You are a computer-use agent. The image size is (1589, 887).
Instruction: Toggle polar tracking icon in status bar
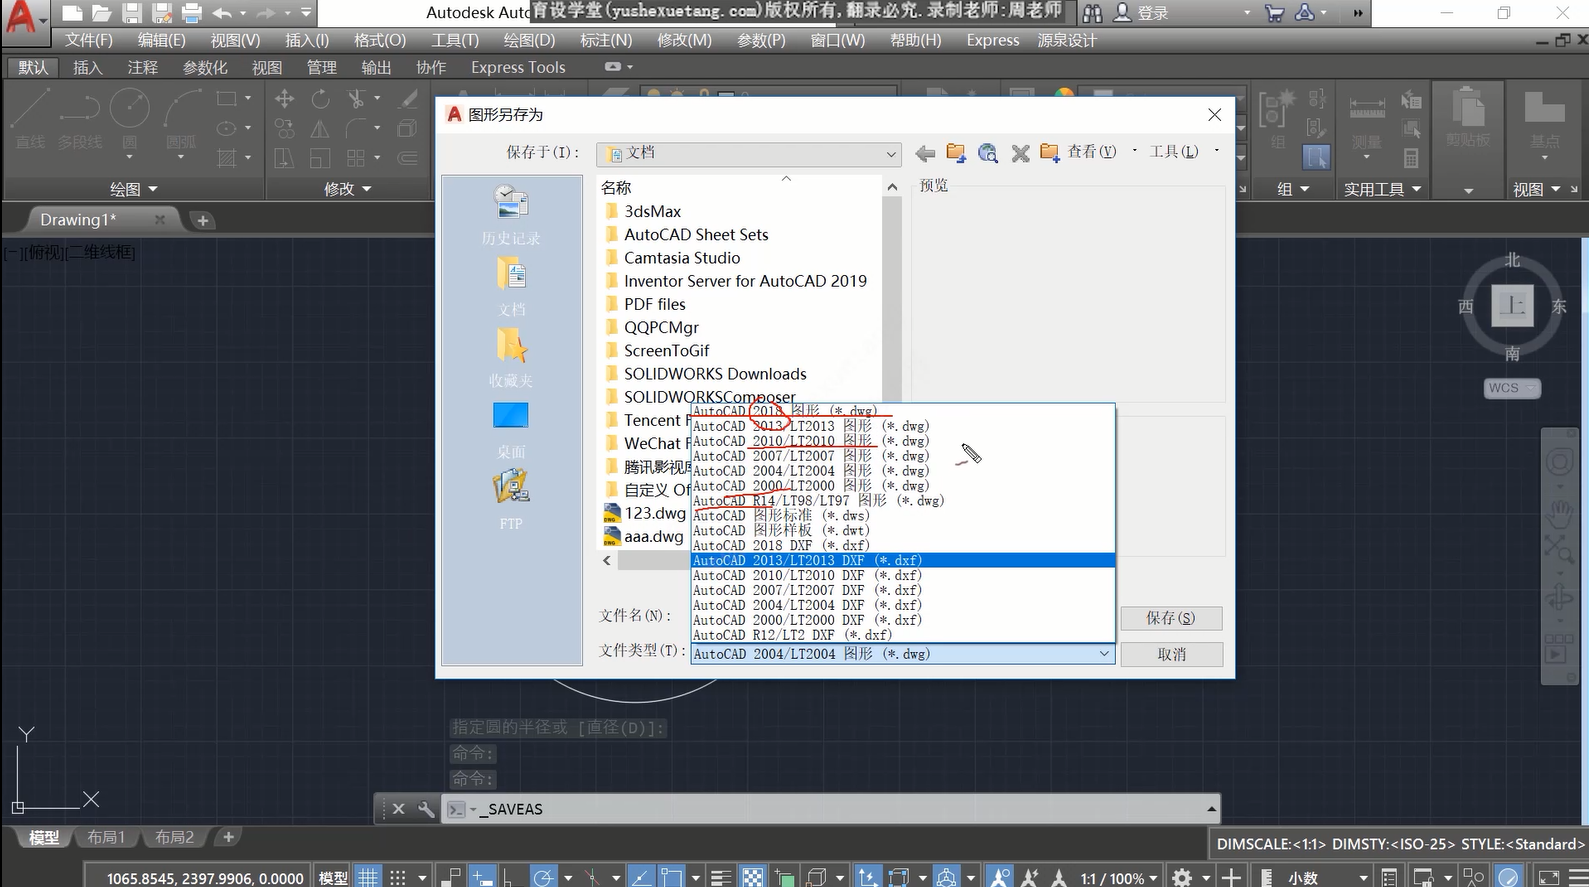click(x=543, y=877)
